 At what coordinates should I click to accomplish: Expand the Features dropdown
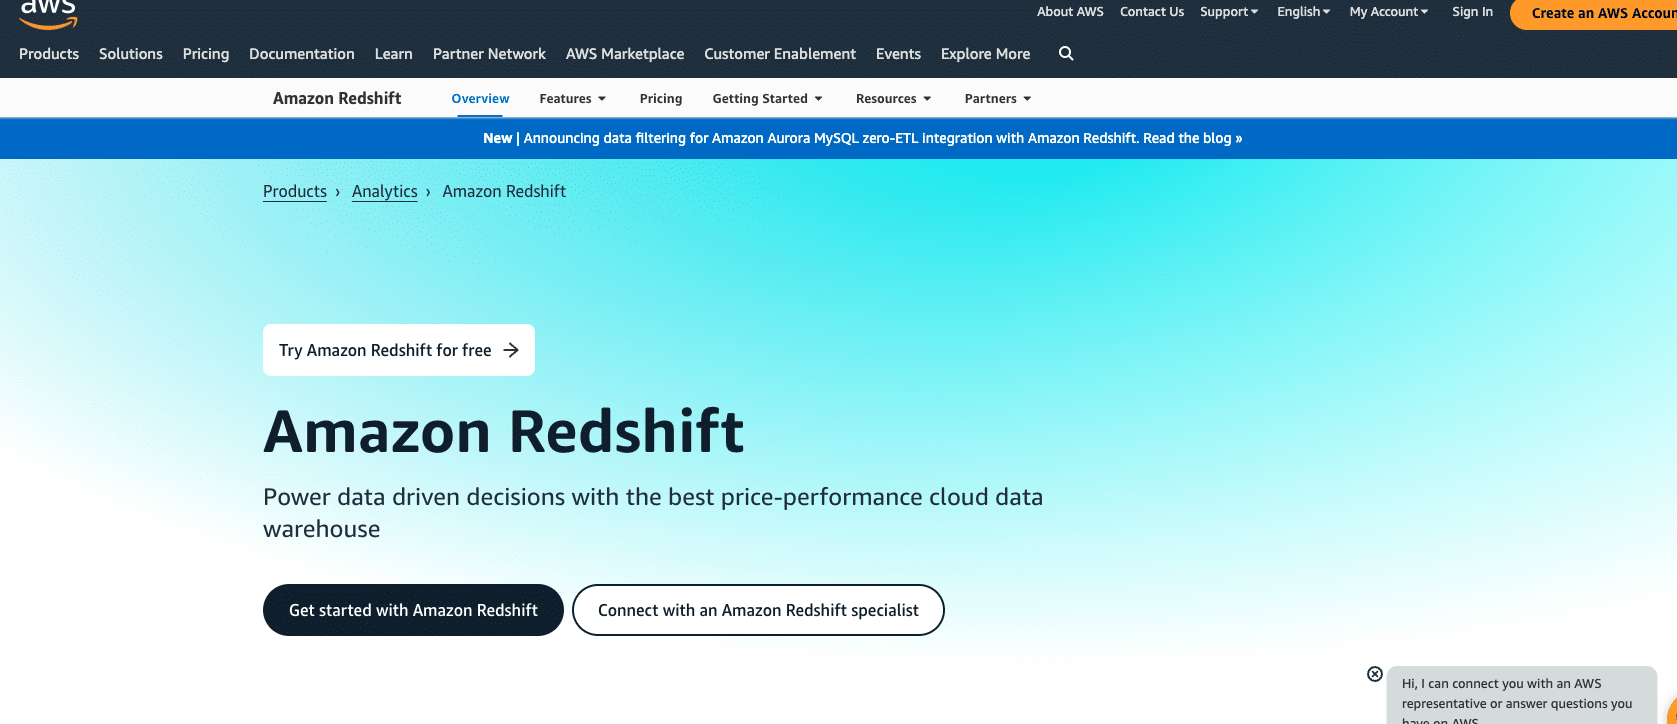tap(573, 99)
